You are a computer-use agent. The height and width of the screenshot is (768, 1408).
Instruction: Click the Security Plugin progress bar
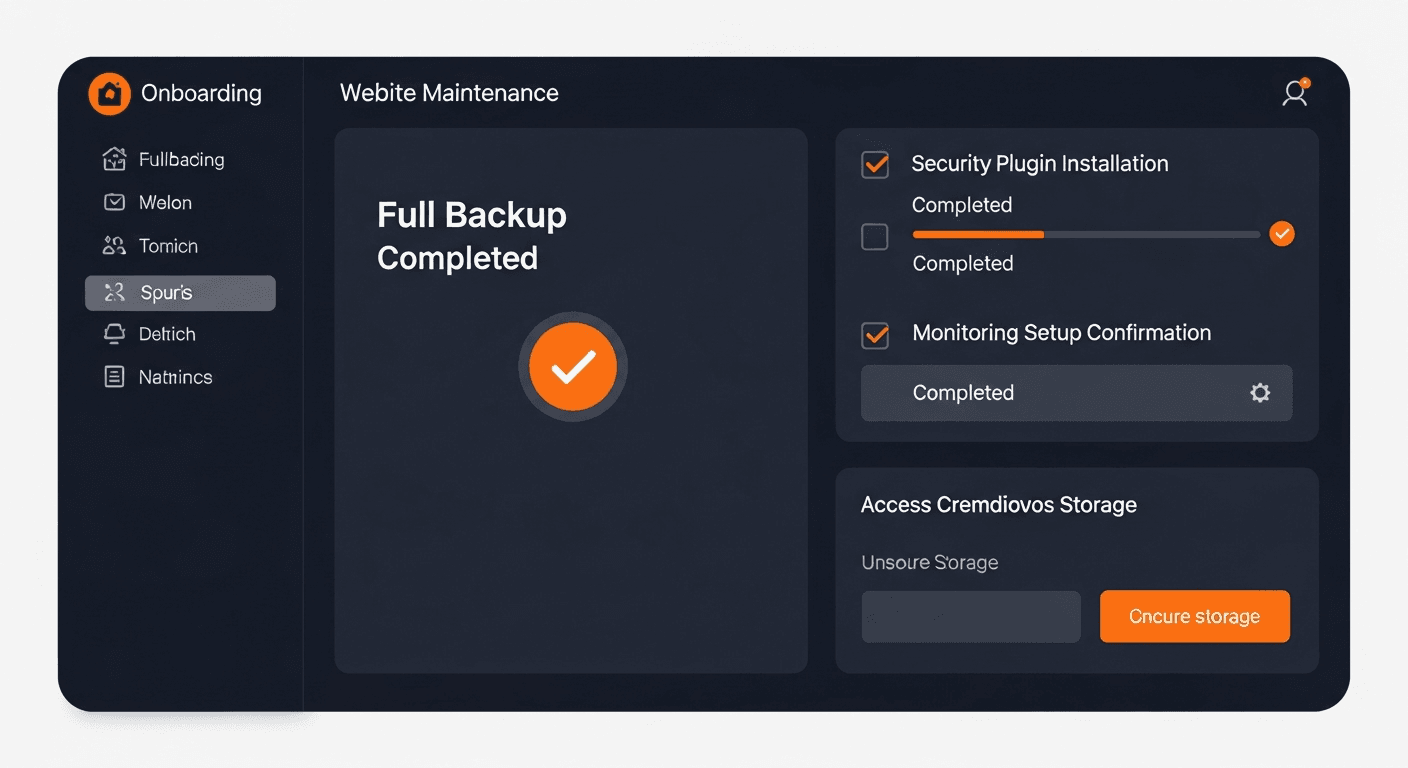tap(1085, 234)
